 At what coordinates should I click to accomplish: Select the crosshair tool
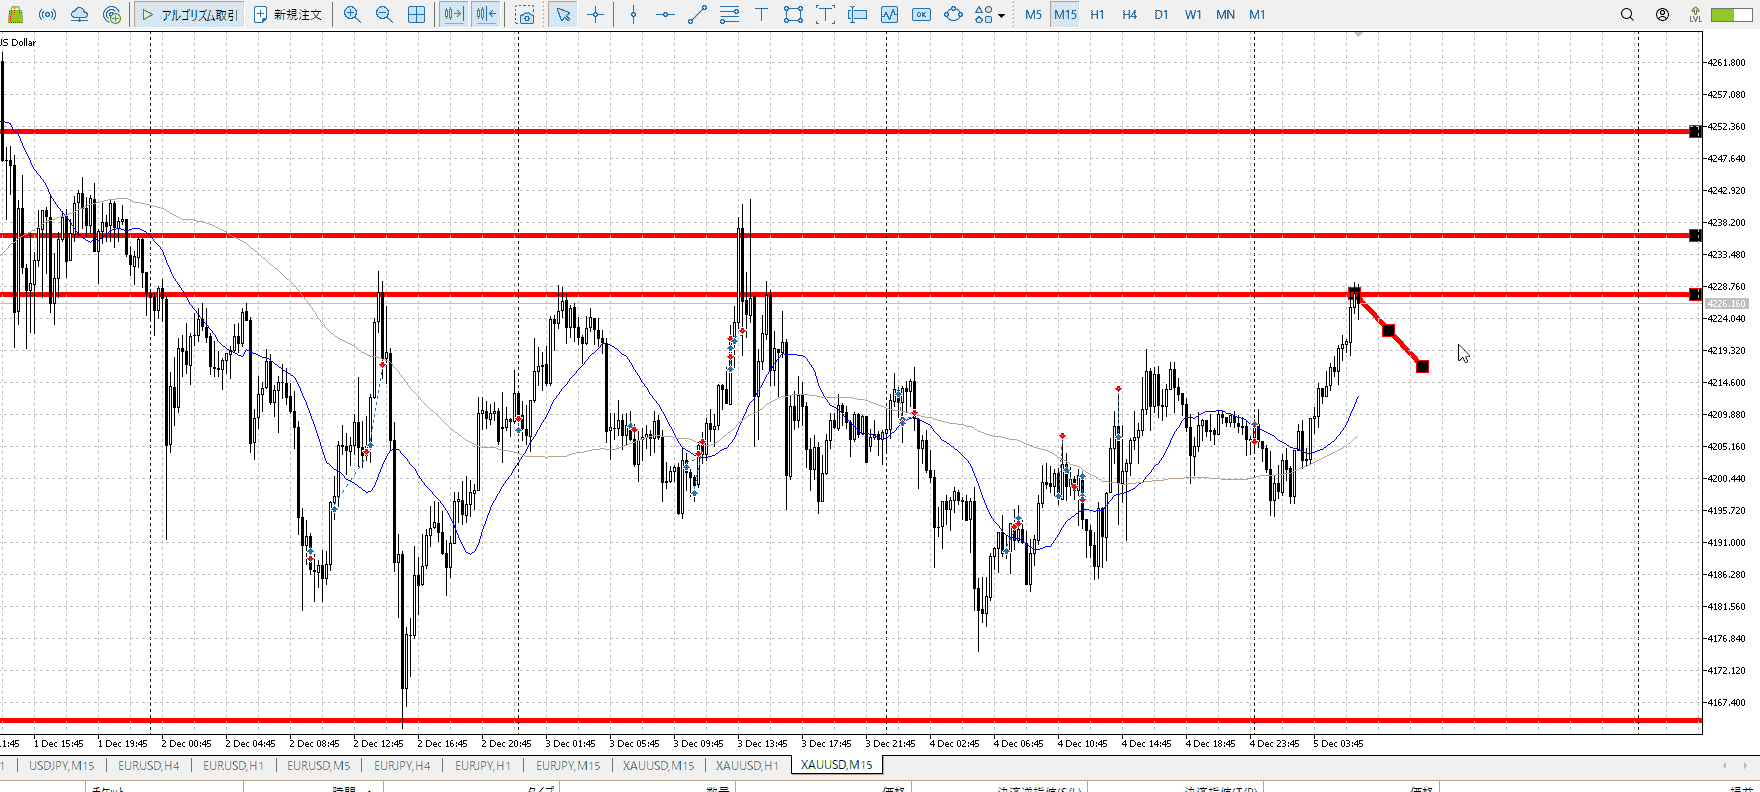pos(596,15)
